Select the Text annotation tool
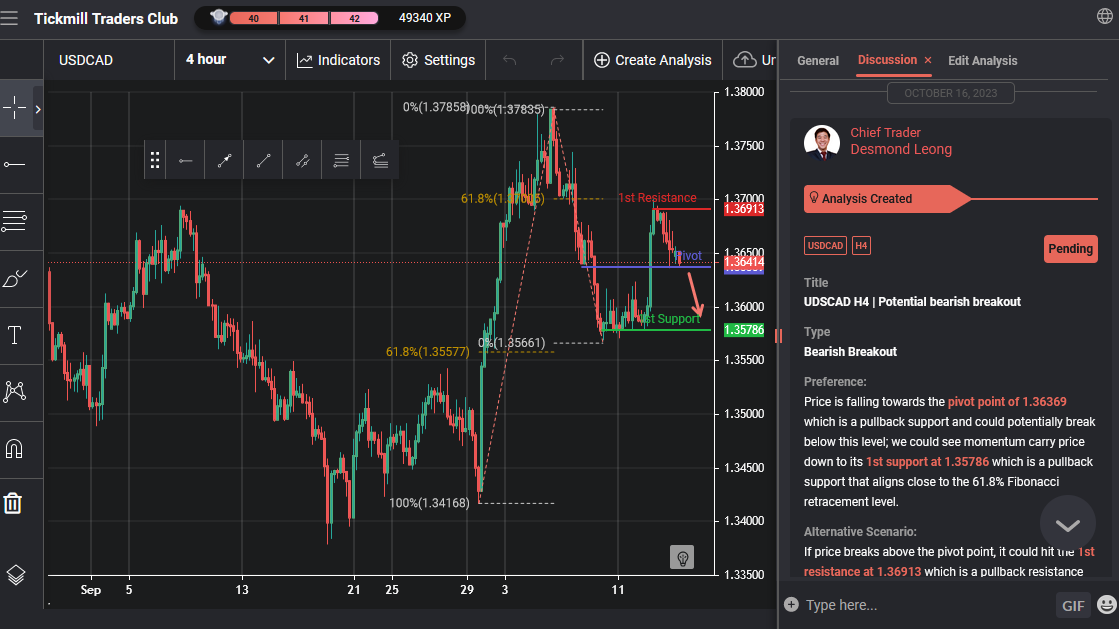The width and height of the screenshot is (1119, 629). point(14,335)
